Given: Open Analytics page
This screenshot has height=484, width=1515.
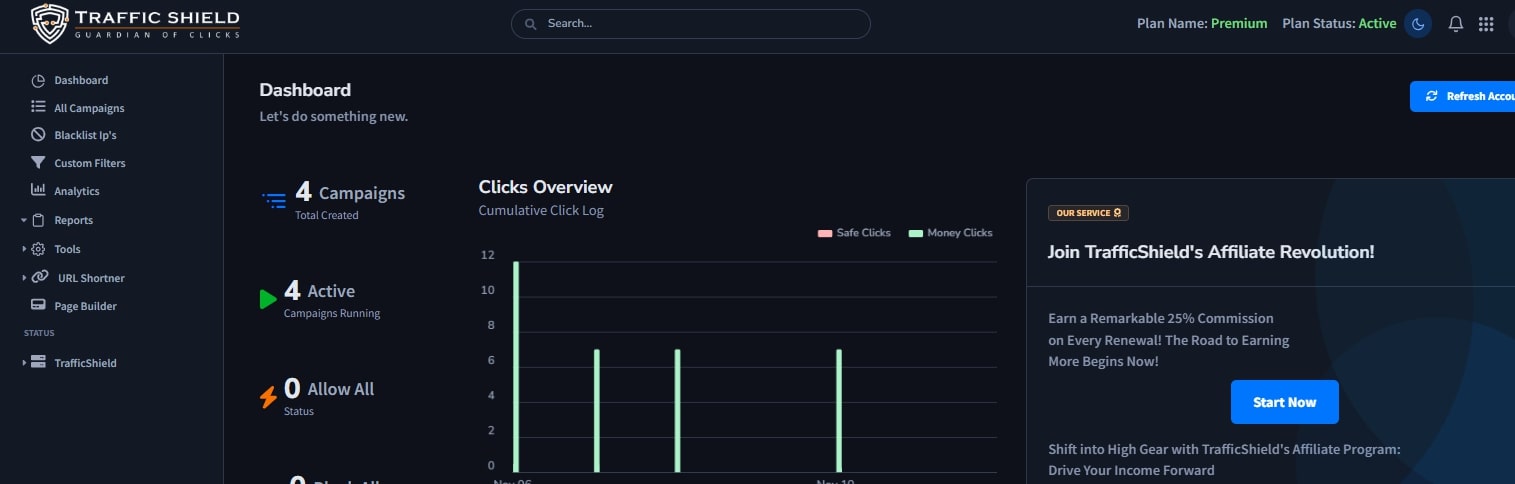Looking at the screenshot, I should [77, 191].
